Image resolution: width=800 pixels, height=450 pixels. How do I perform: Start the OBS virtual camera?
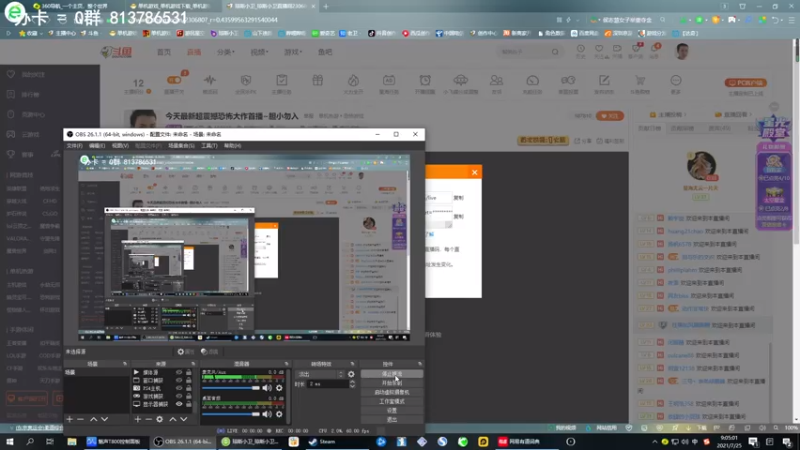tap(392, 392)
